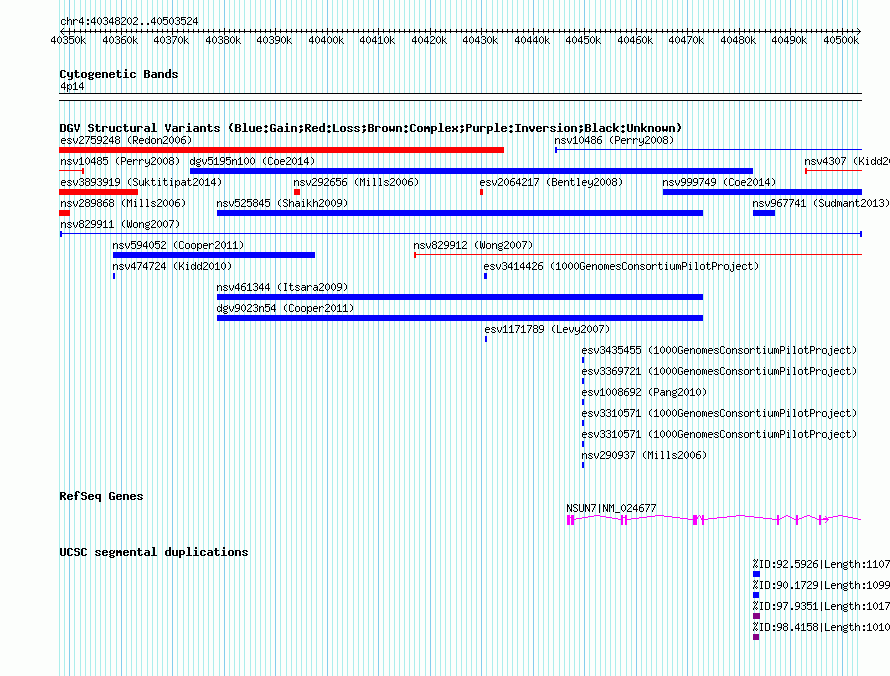The image size is (890, 676).
Task: Open the NSUN7|NM_024677 gene label
Action: pos(611,508)
